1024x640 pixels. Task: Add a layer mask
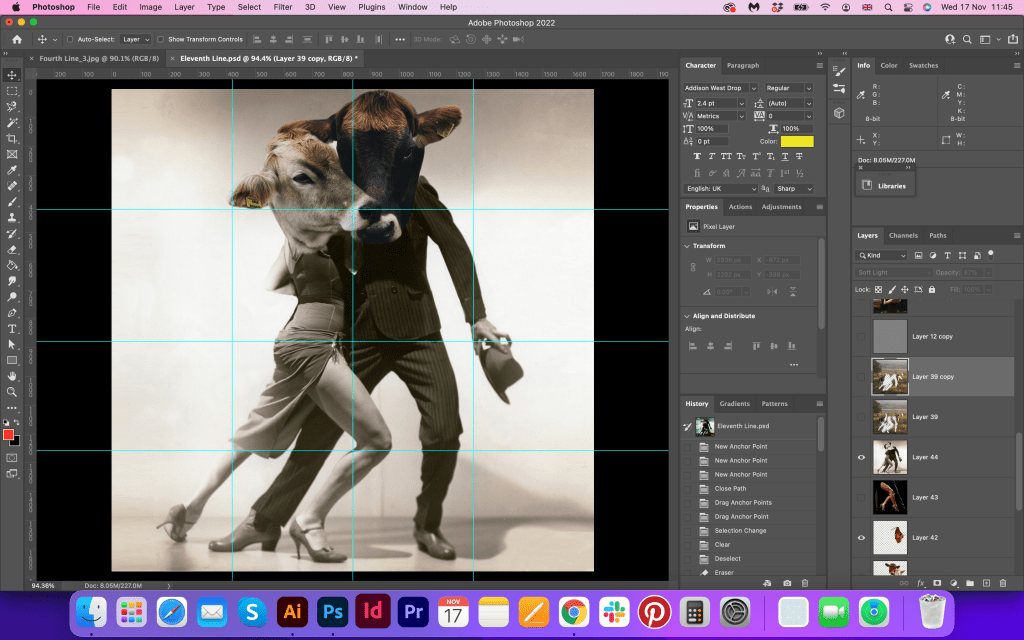(x=937, y=582)
